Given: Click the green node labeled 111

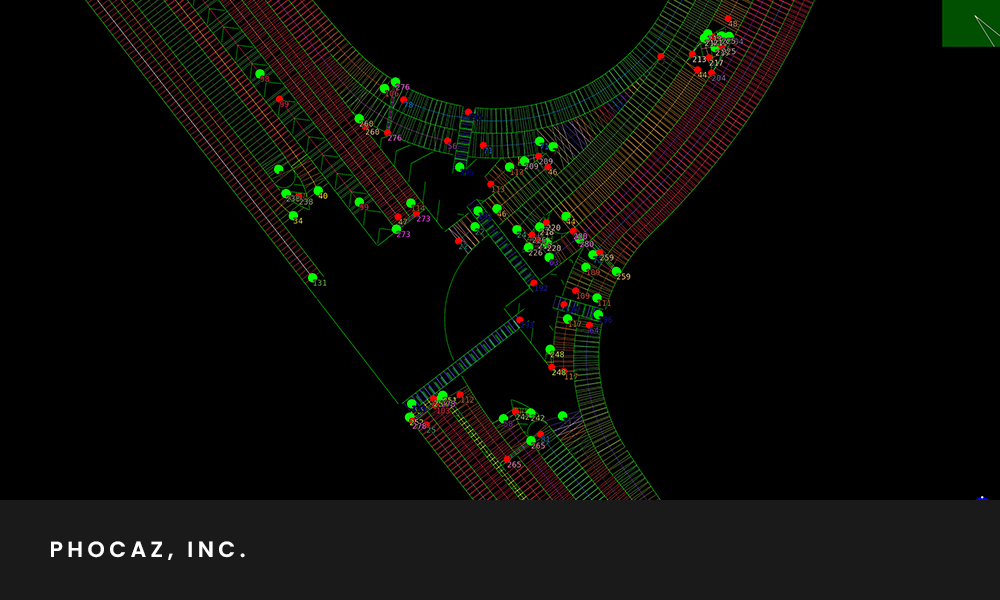Looking at the screenshot, I should coord(597,298).
